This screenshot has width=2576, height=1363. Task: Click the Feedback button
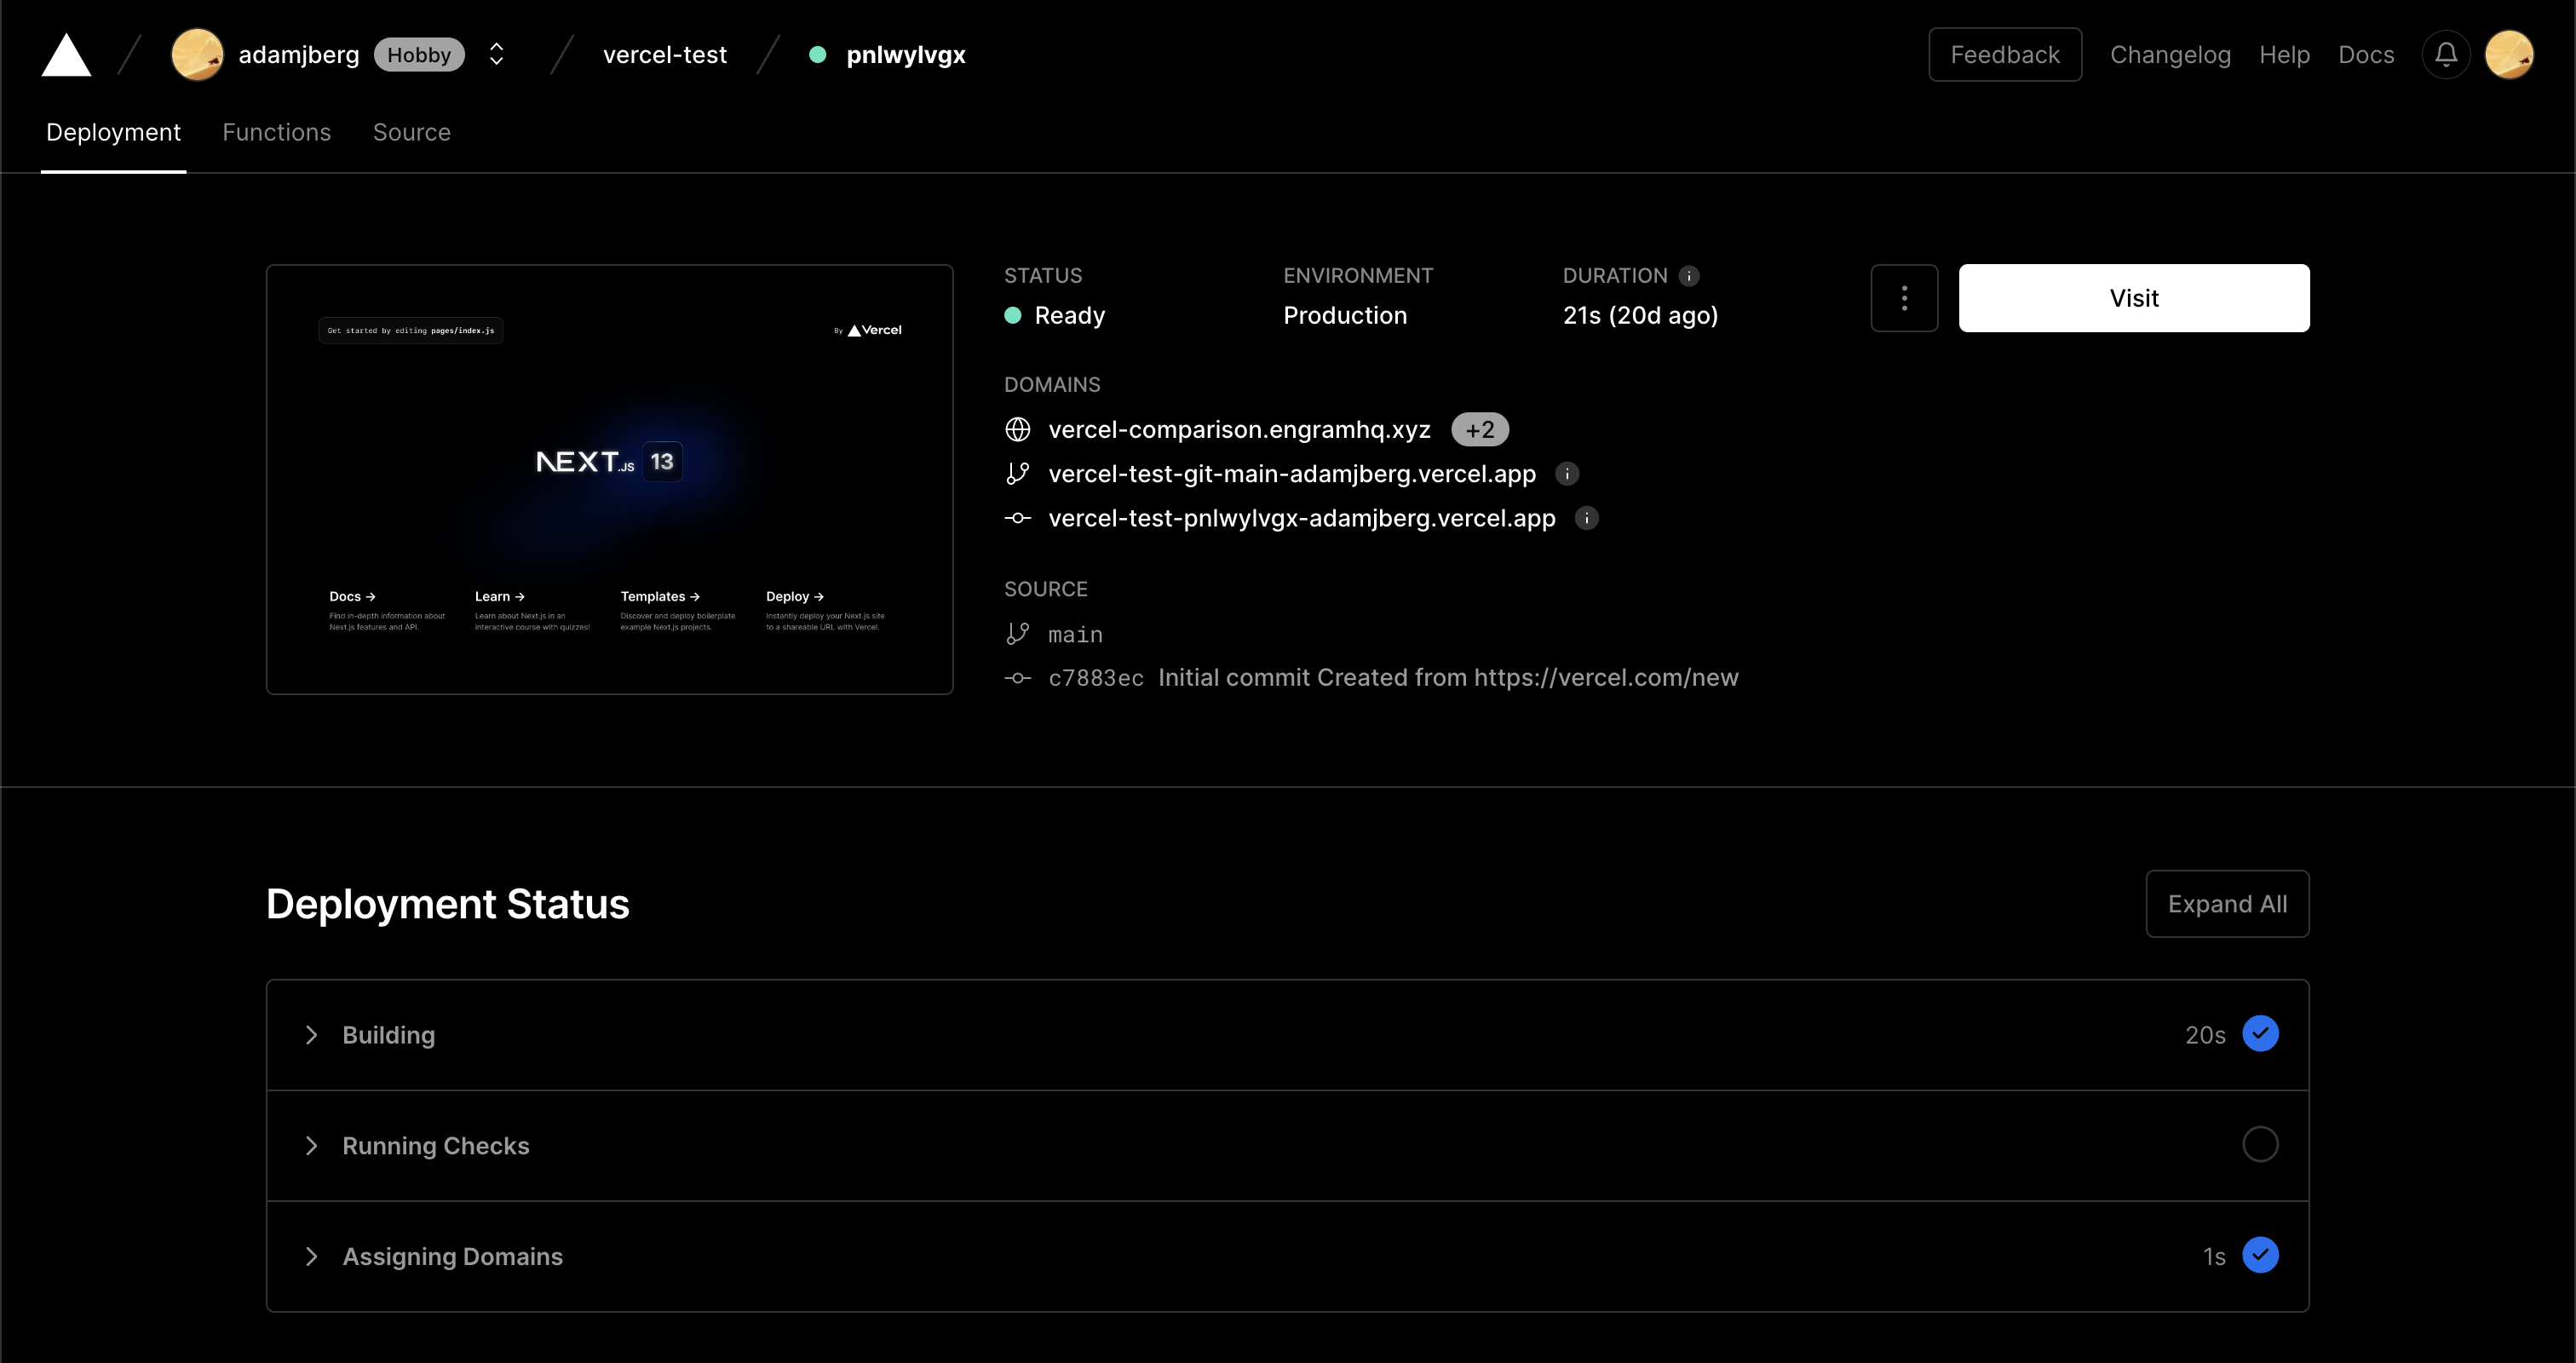2005,54
